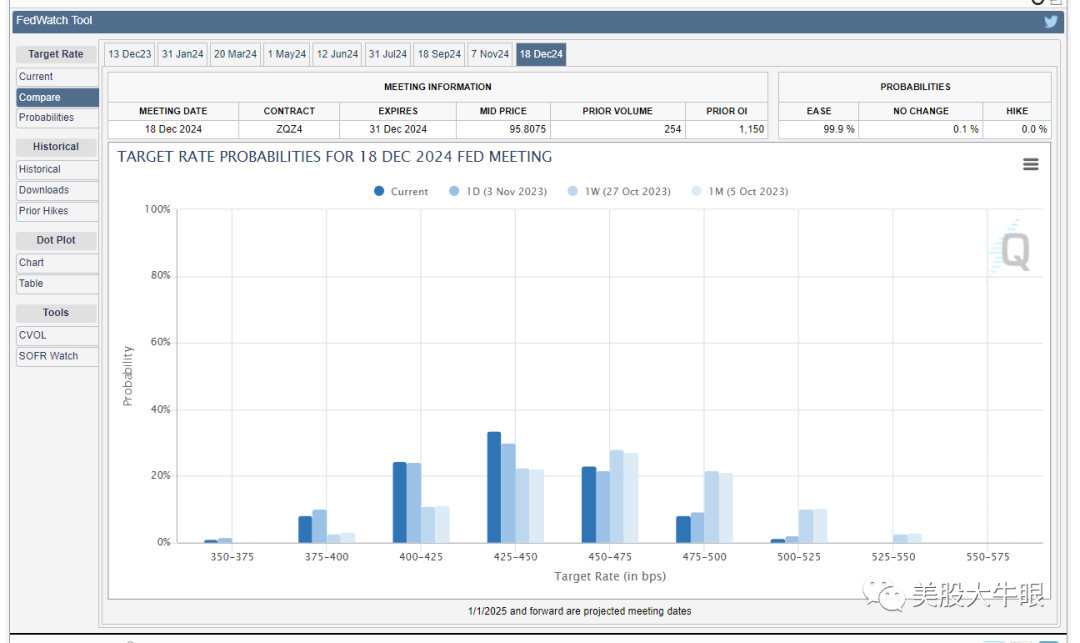Click the Twitter bird icon
The height and width of the screenshot is (643, 1080).
1050,21
